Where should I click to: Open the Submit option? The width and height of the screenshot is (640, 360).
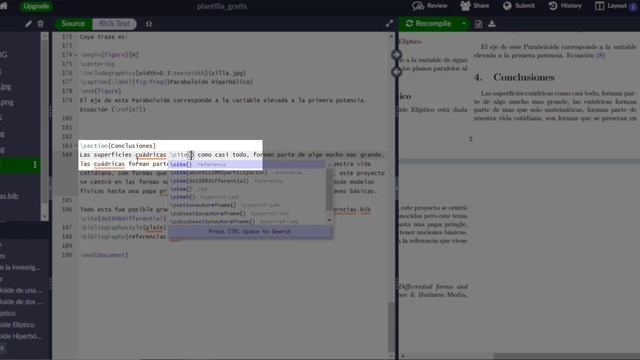(519, 6)
